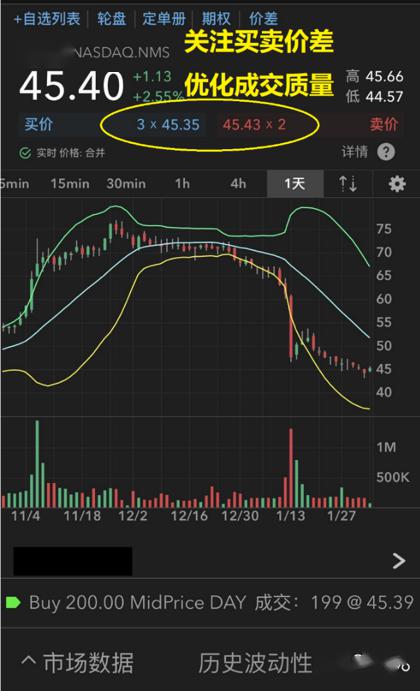Open the 期权 options tab

click(x=216, y=19)
